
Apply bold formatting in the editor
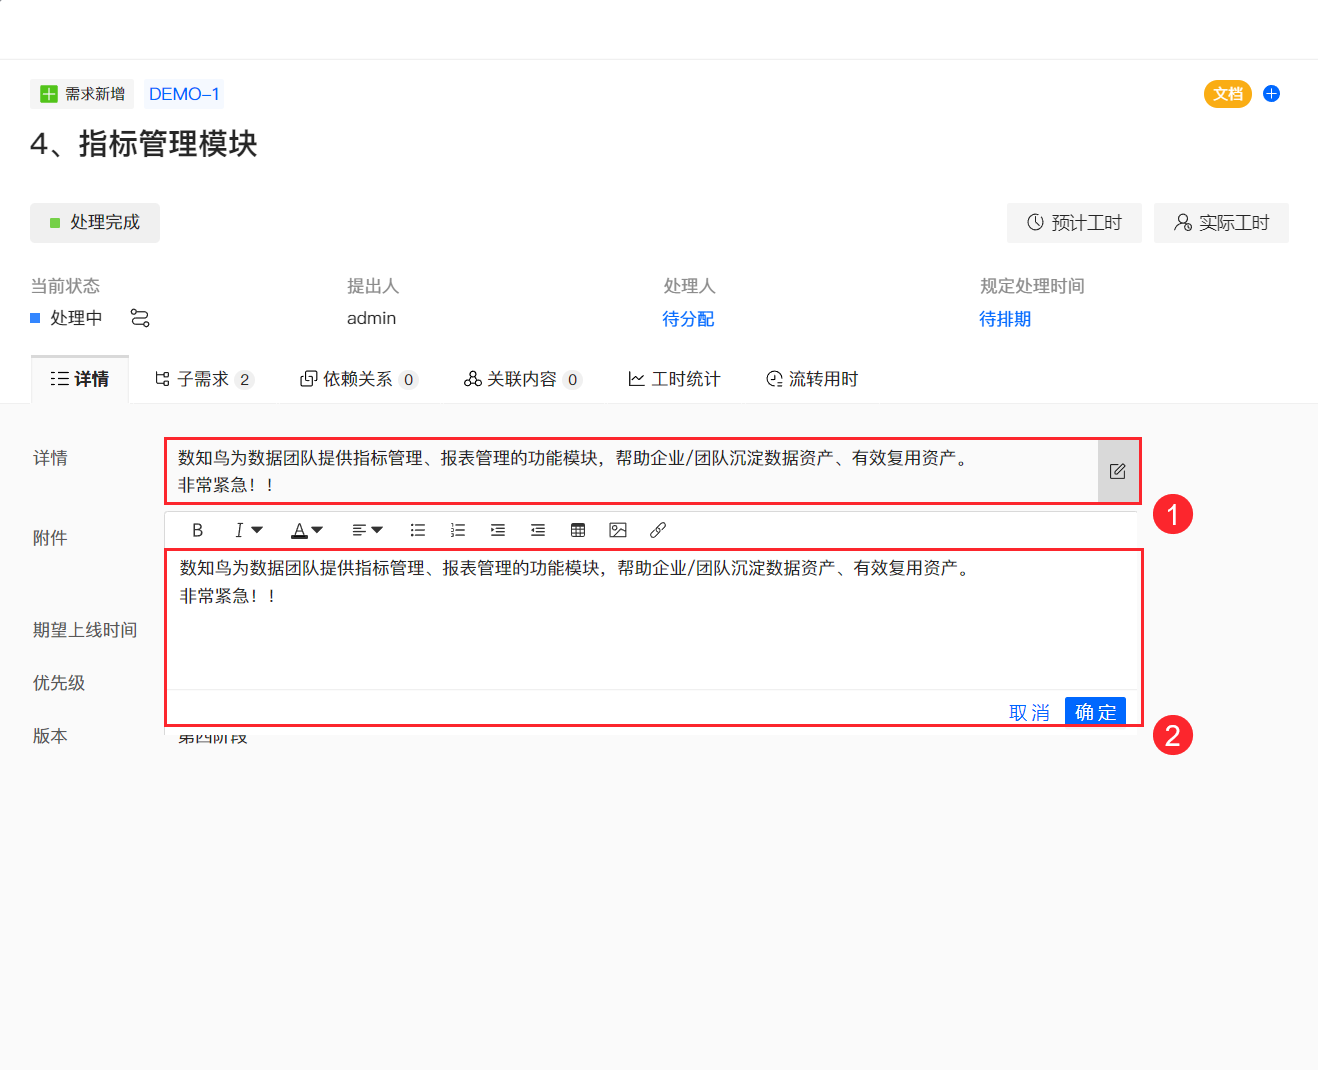click(x=197, y=530)
